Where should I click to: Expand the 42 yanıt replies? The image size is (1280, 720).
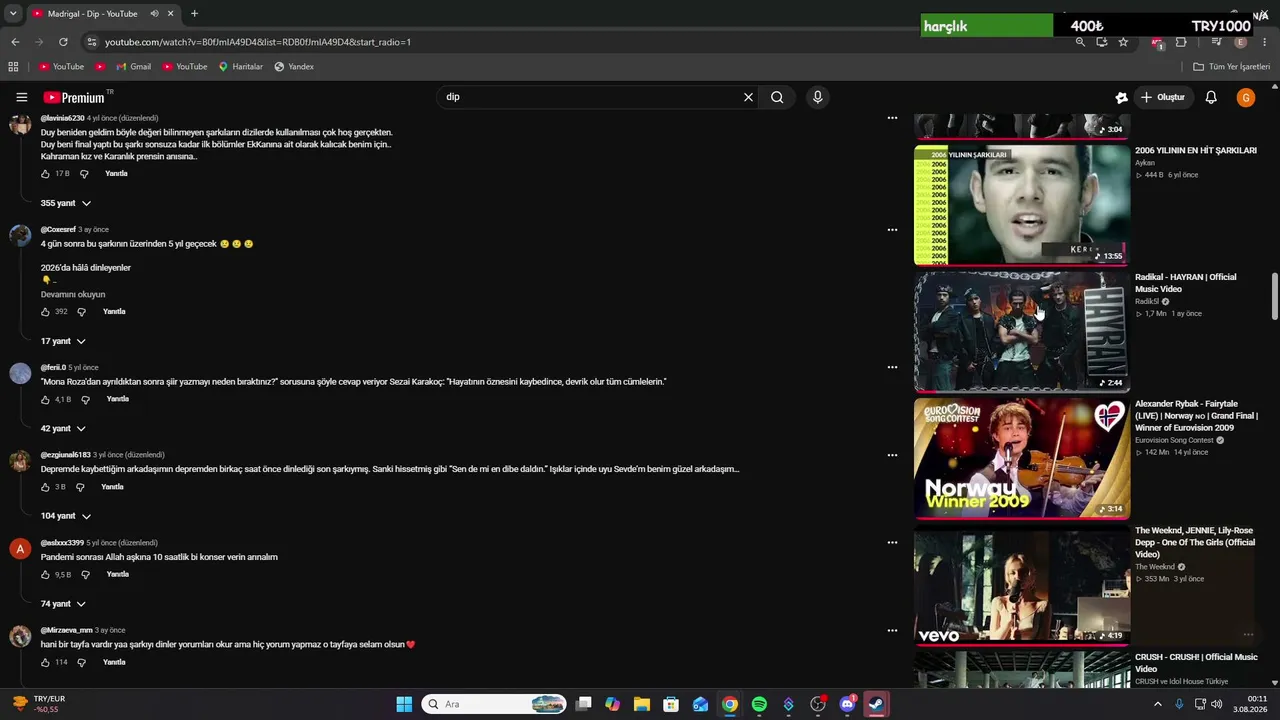click(x=64, y=428)
